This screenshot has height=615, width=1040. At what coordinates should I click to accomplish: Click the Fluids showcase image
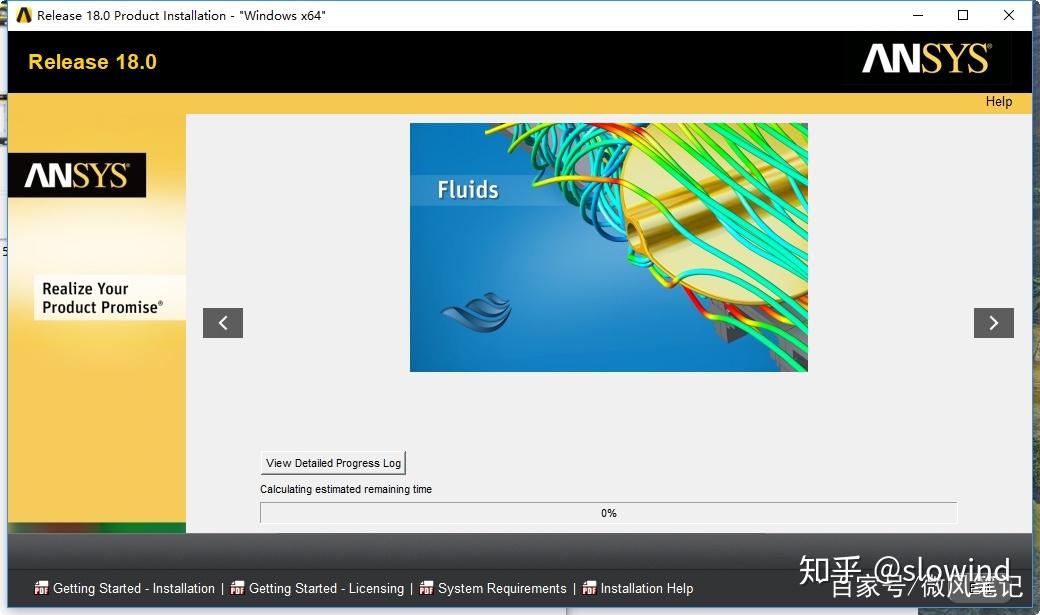(608, 247)
